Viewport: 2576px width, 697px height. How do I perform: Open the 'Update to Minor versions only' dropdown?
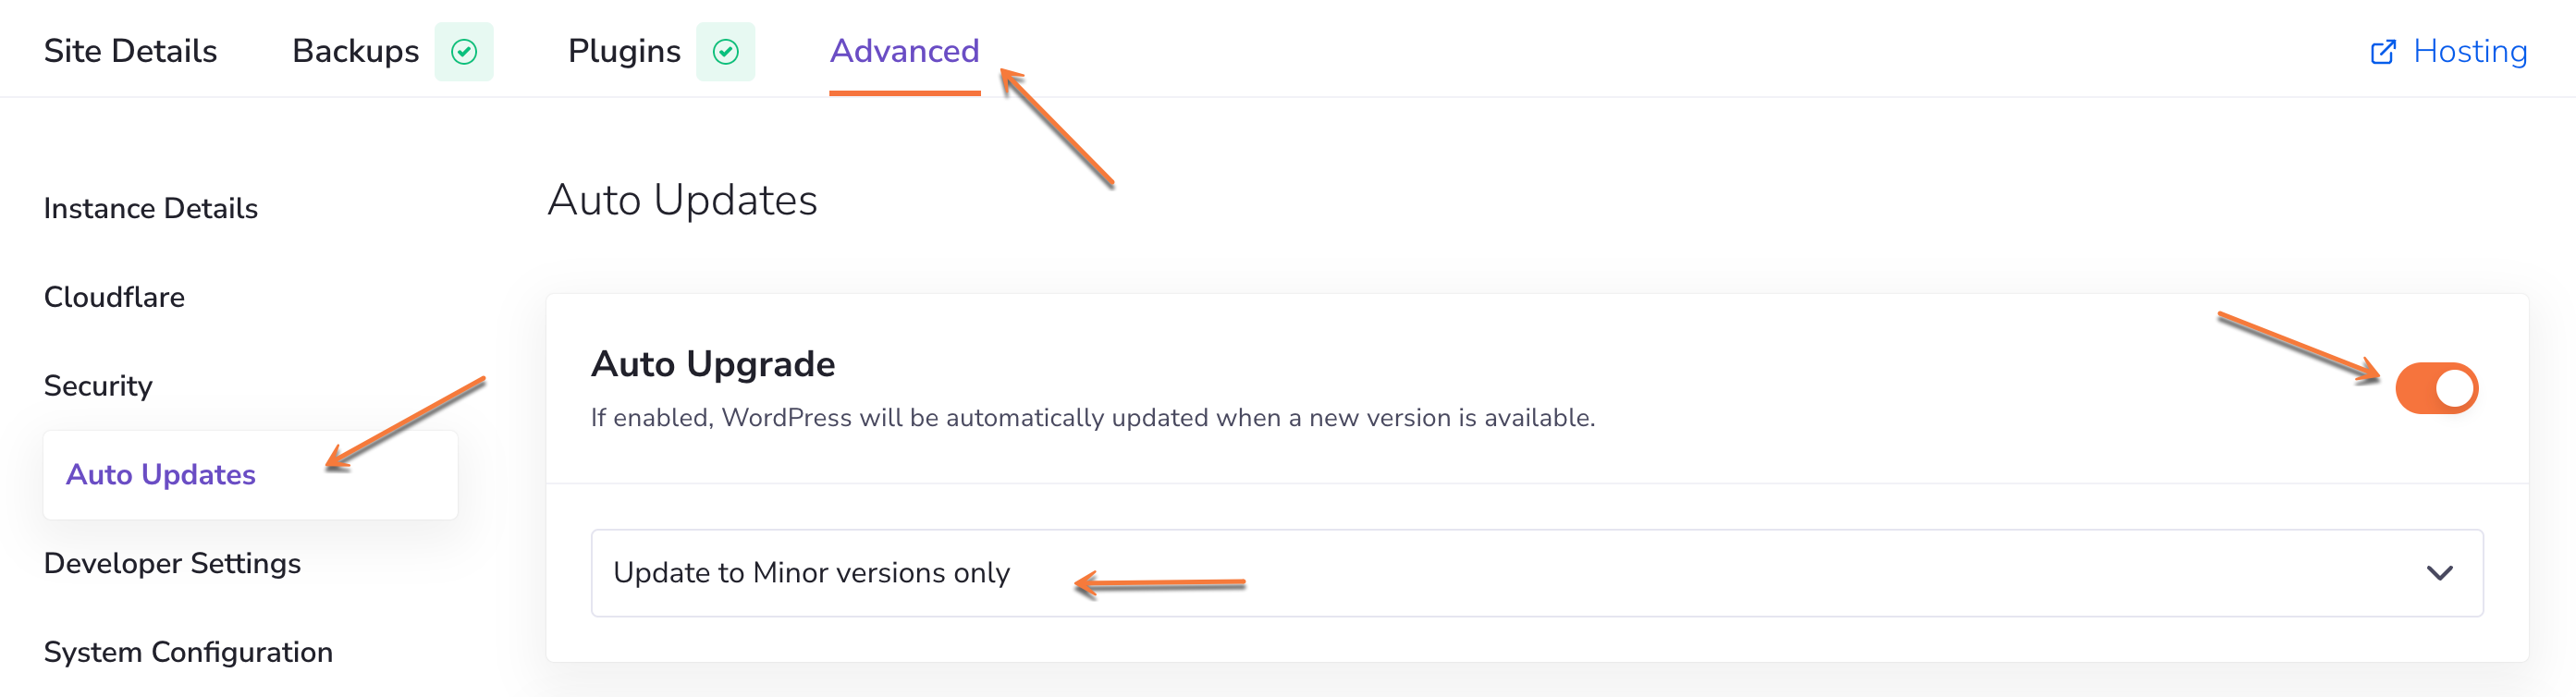click(x=1536, y=572)
